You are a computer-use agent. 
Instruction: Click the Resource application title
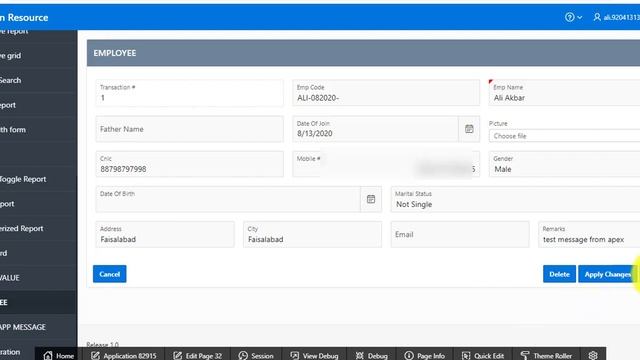pos(24,17)
